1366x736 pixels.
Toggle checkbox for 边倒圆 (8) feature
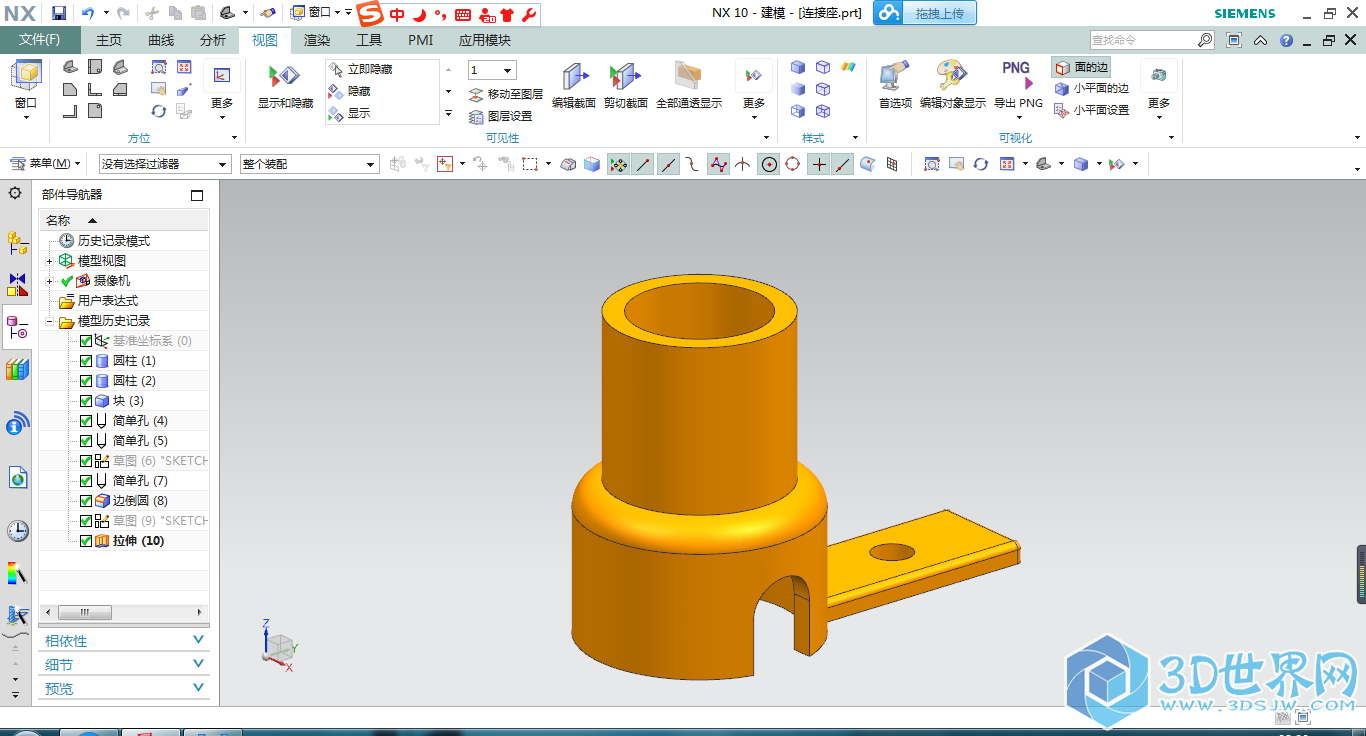point(86,501)
